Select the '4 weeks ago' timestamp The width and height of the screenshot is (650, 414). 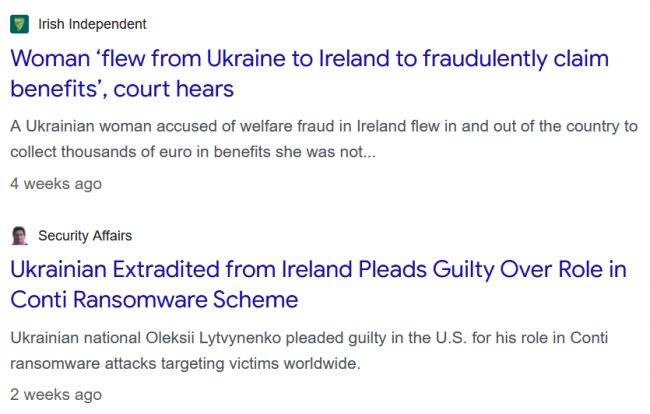click(56, 184)
